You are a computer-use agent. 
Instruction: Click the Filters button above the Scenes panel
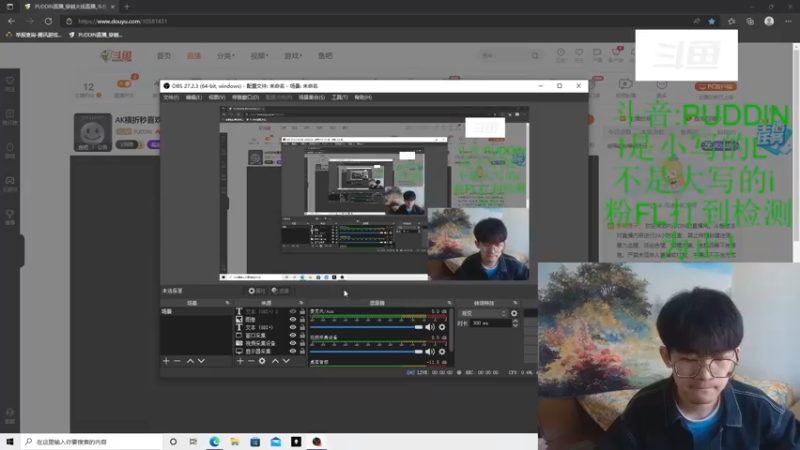coord(280,291)
